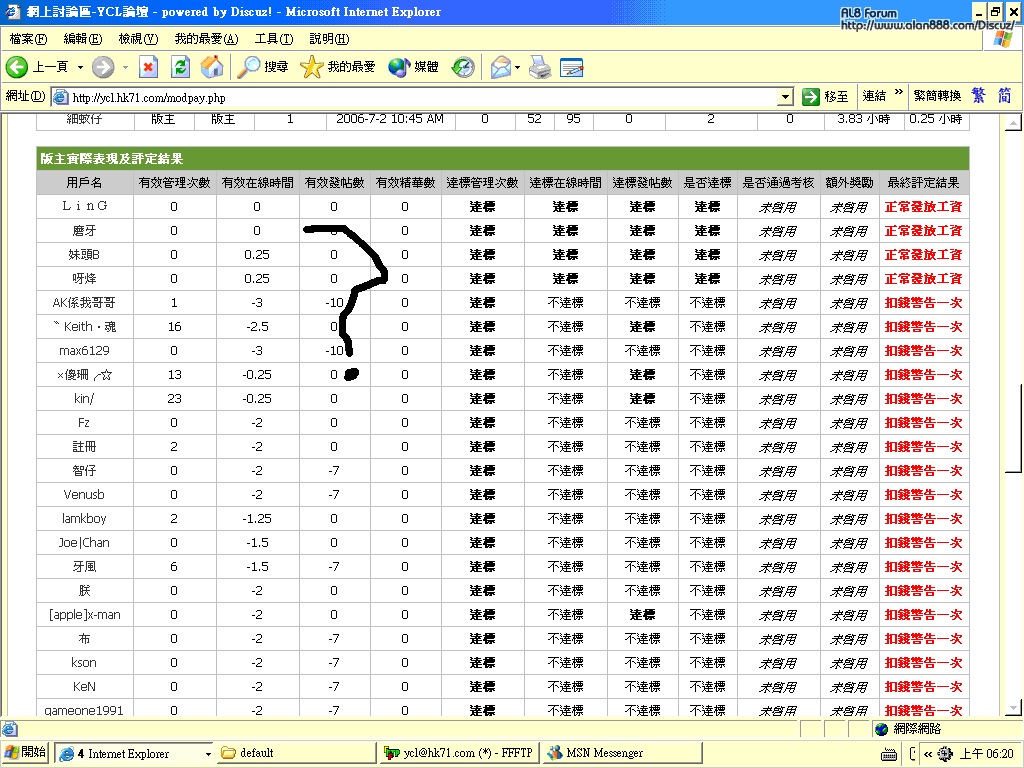
Task: Click the username cell 'gameone1991'
Action: tap(84, 710)
